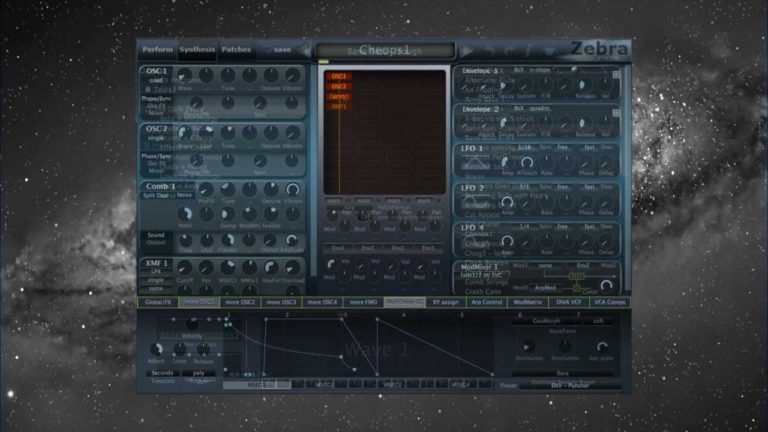Switch to the Patches tab
The width and height of the screenshot is (768, 432).
[x=236, y=49]
